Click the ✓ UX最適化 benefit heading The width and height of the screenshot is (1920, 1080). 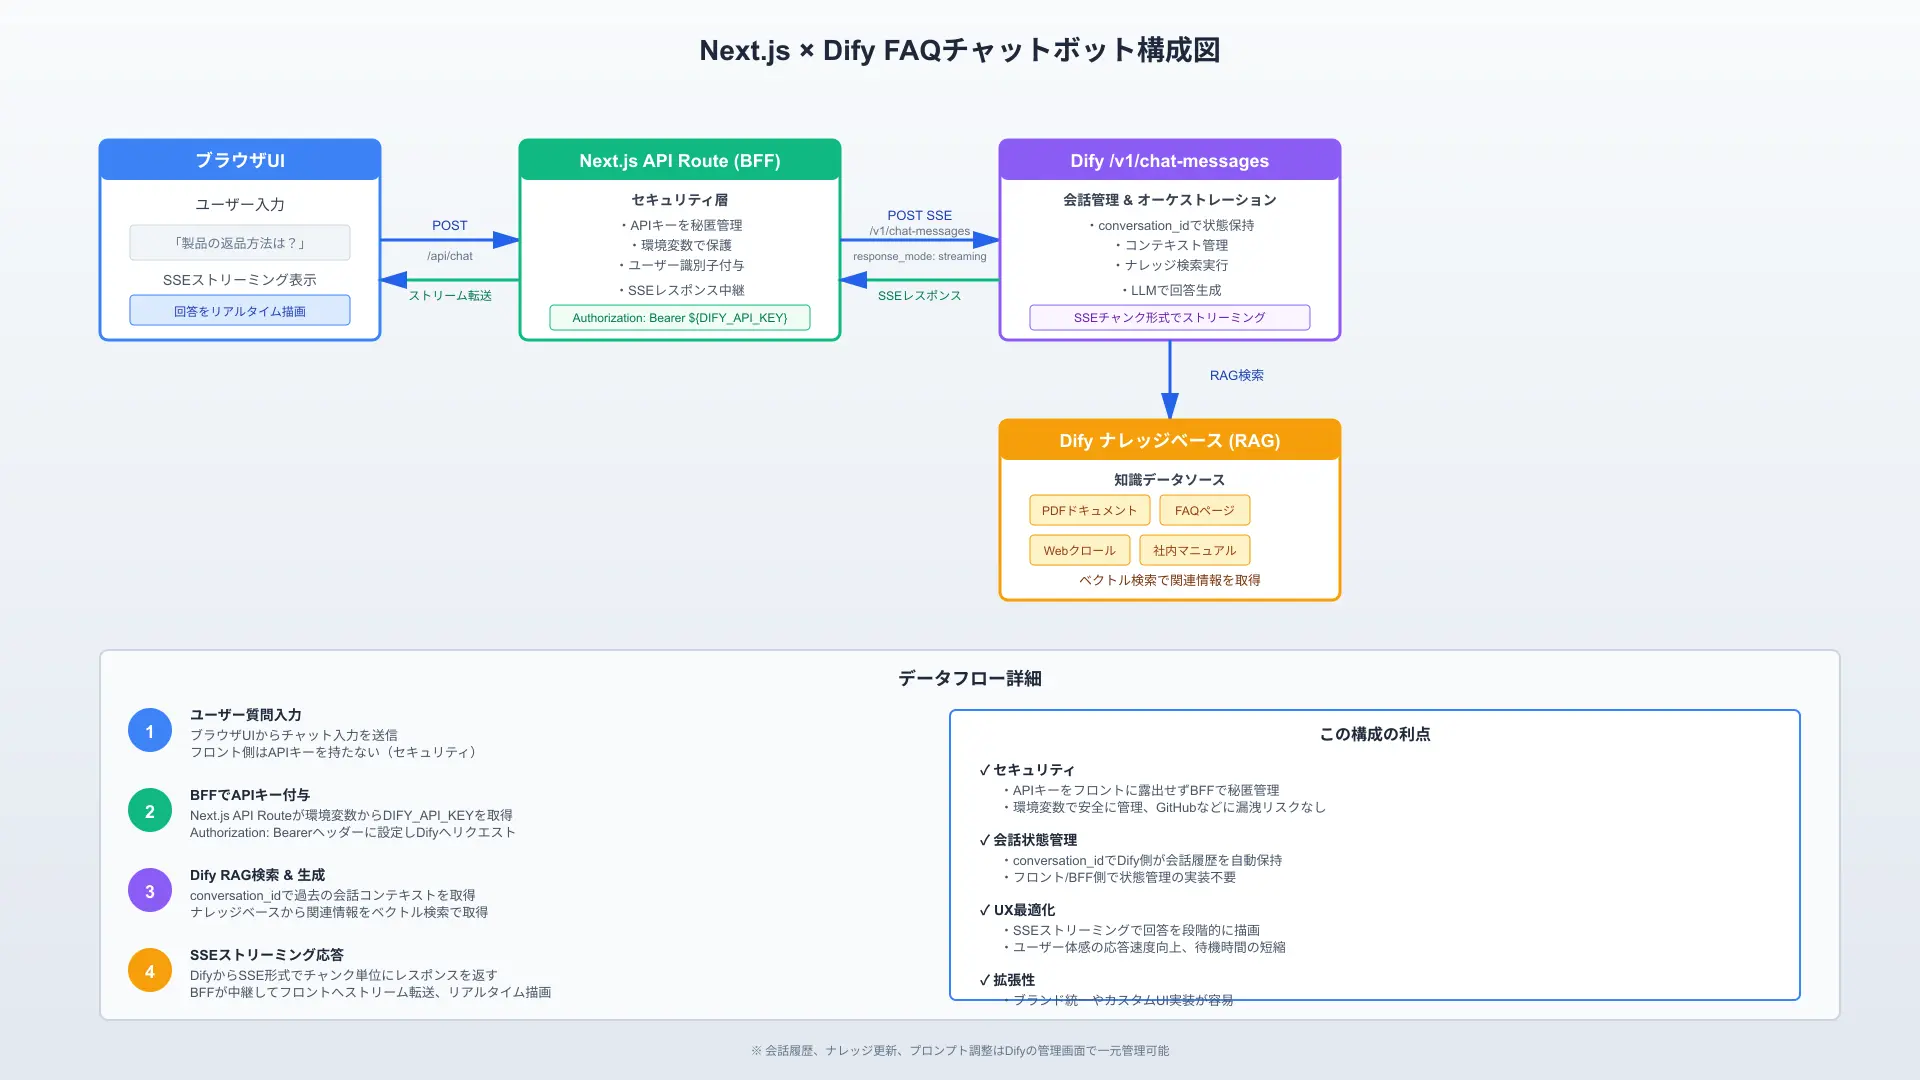click(1017, 910)
